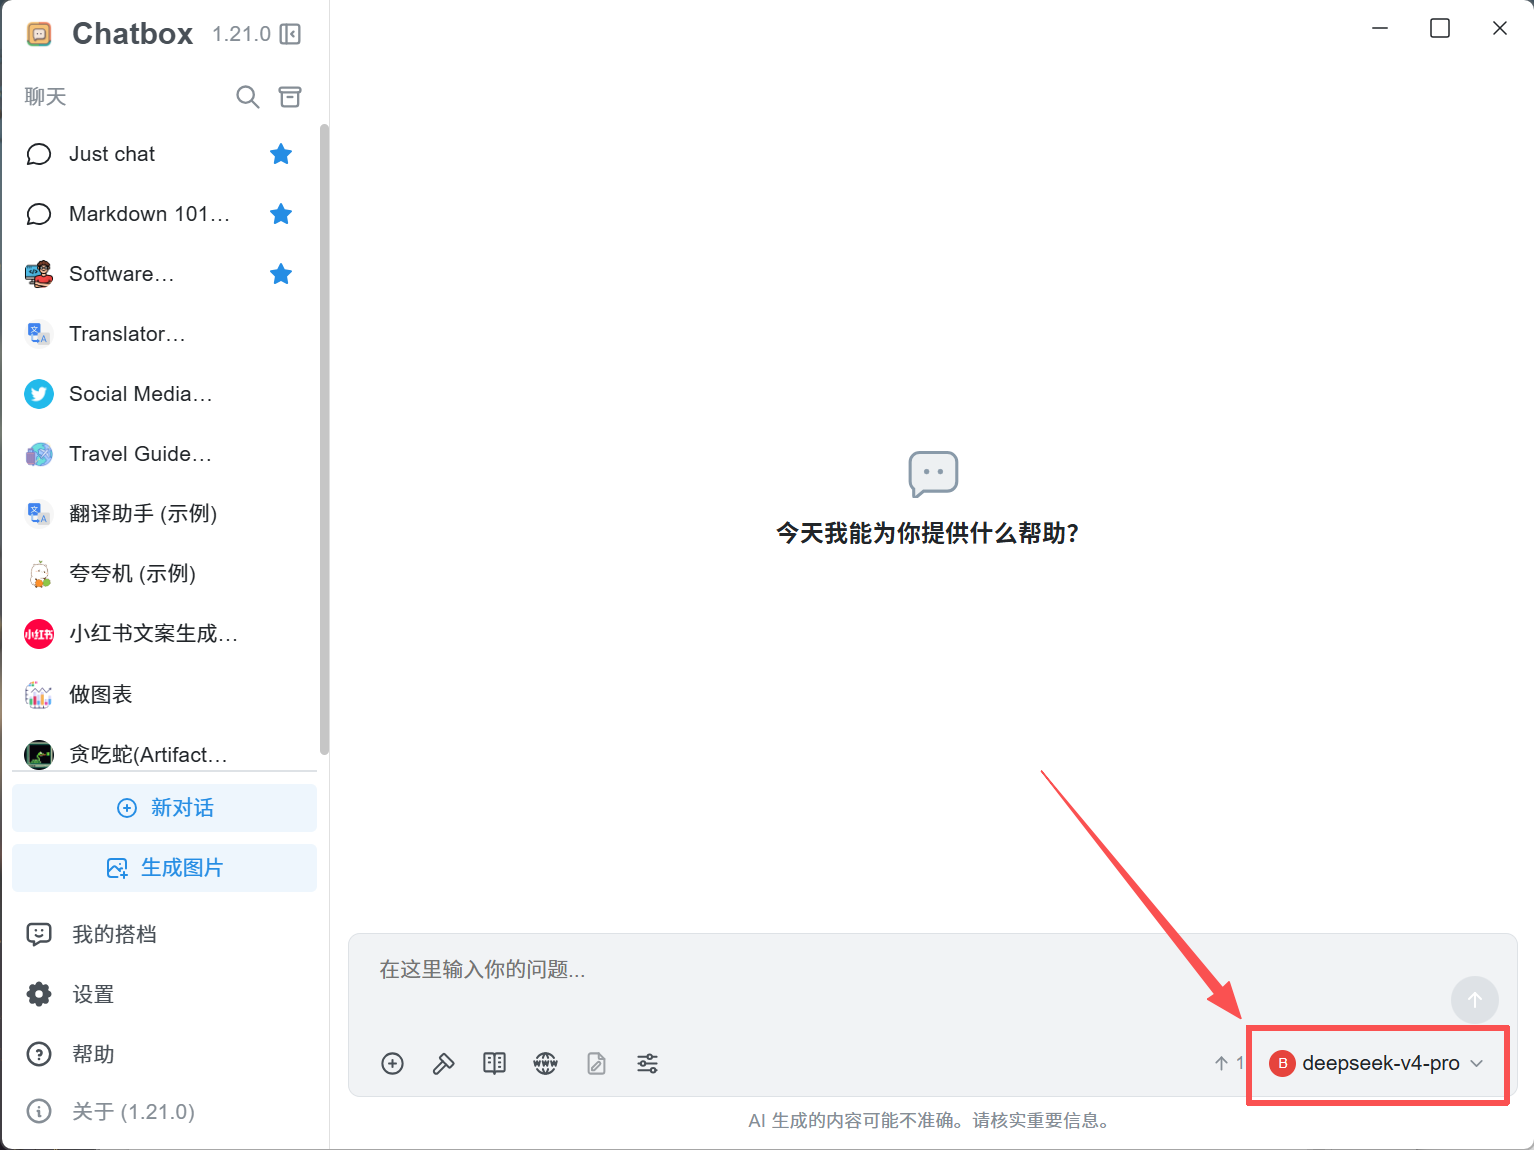Viewport: 1534px width, 1150px height.
Task: Click the hammer tools icon
Action: [x=444, y=1063]
